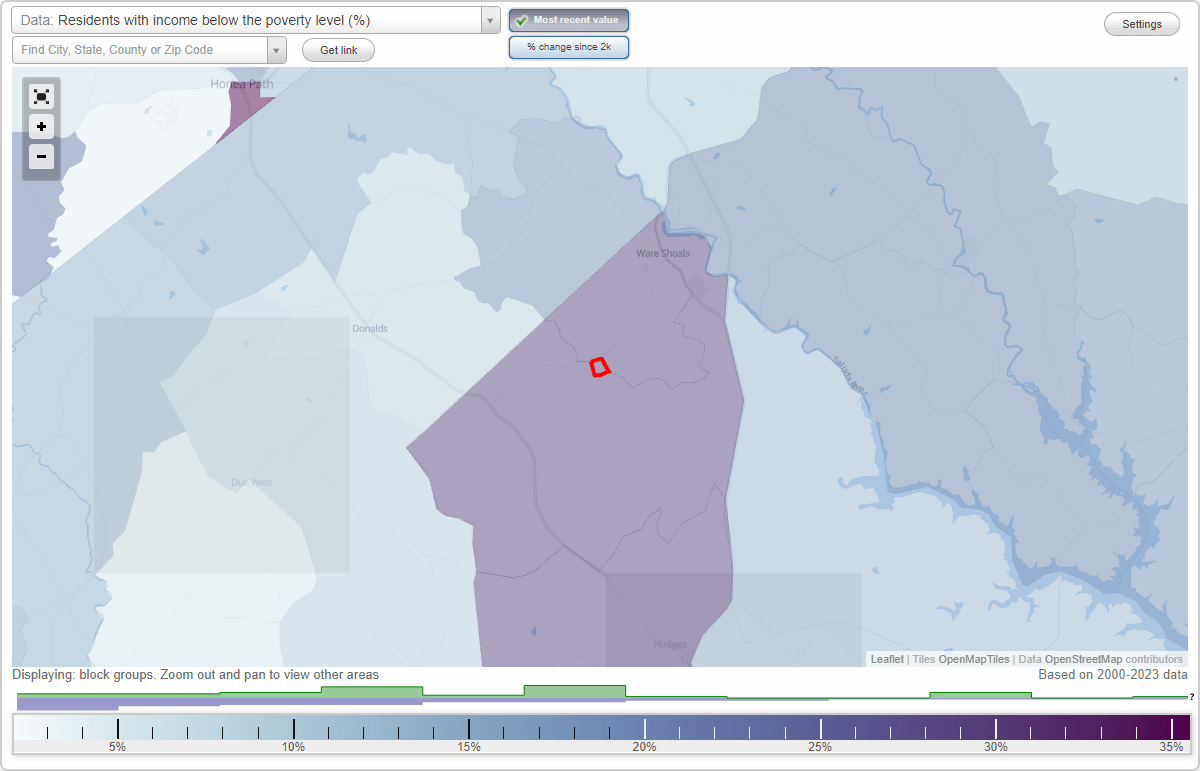
Task: Click the arrow on the city search box
Action: [276, 49]
